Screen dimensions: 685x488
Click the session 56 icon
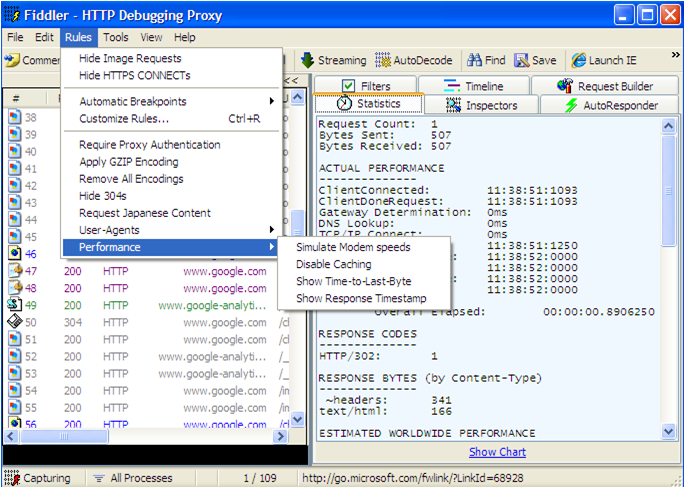(x=15, y=423)
